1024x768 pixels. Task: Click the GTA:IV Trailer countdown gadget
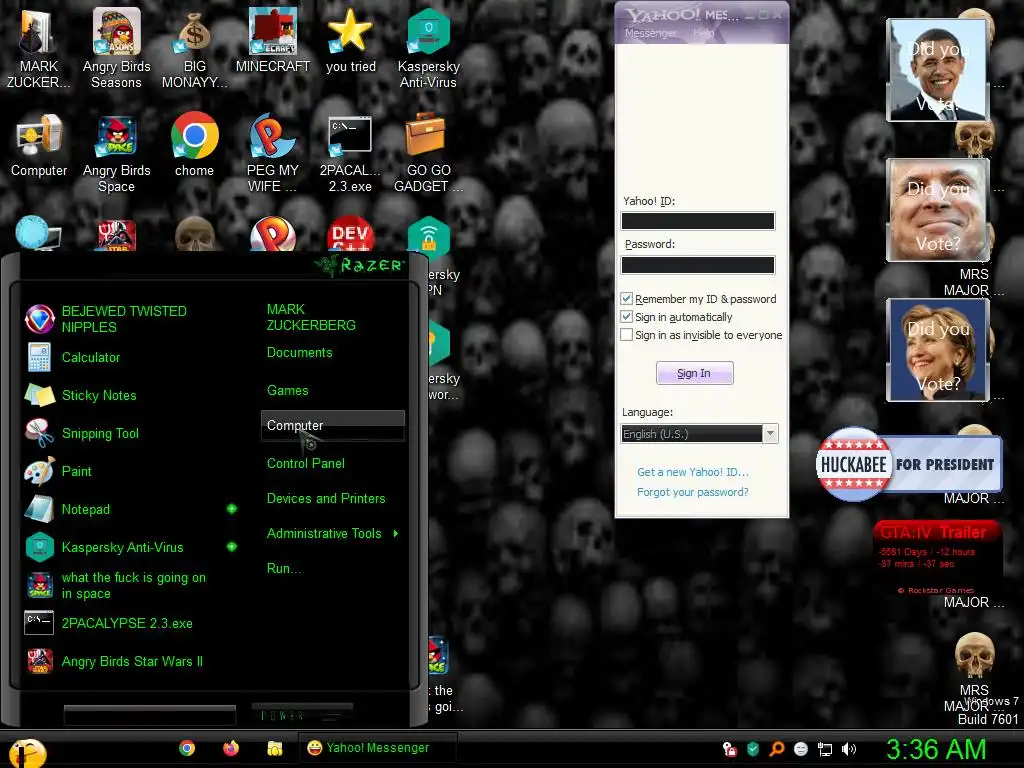pos(936,558)
